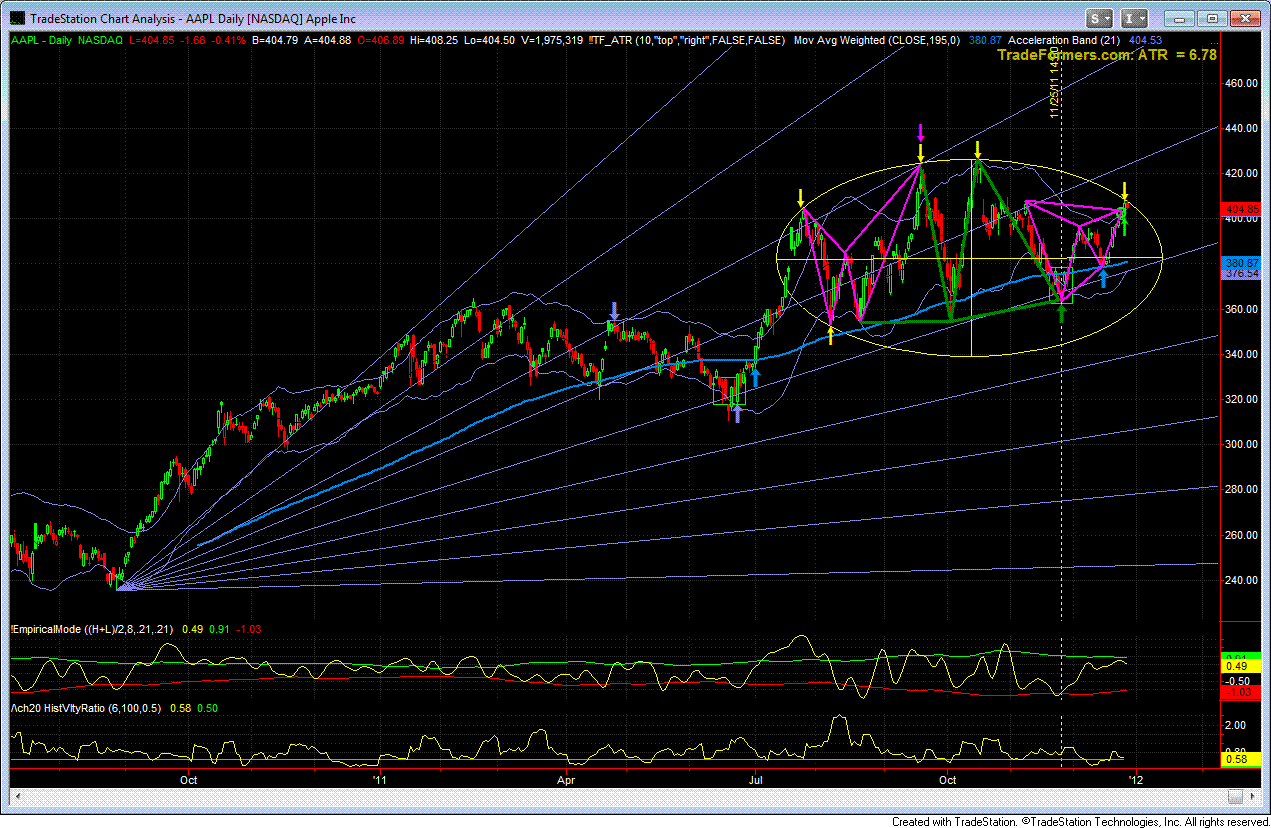Click the 280.00 price axis label
Screen dimensions: 1271x828
pyautogui.click(x=1241, y=489)
